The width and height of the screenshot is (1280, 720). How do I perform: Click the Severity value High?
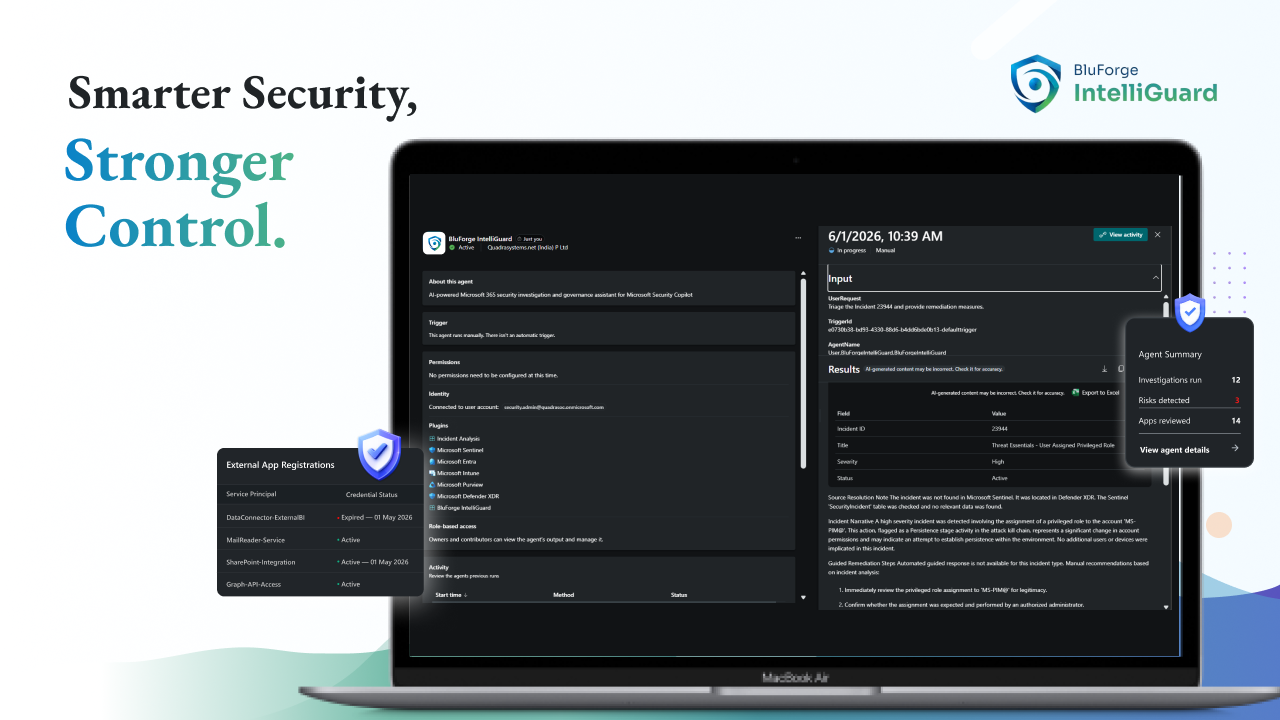coord(997,461)
